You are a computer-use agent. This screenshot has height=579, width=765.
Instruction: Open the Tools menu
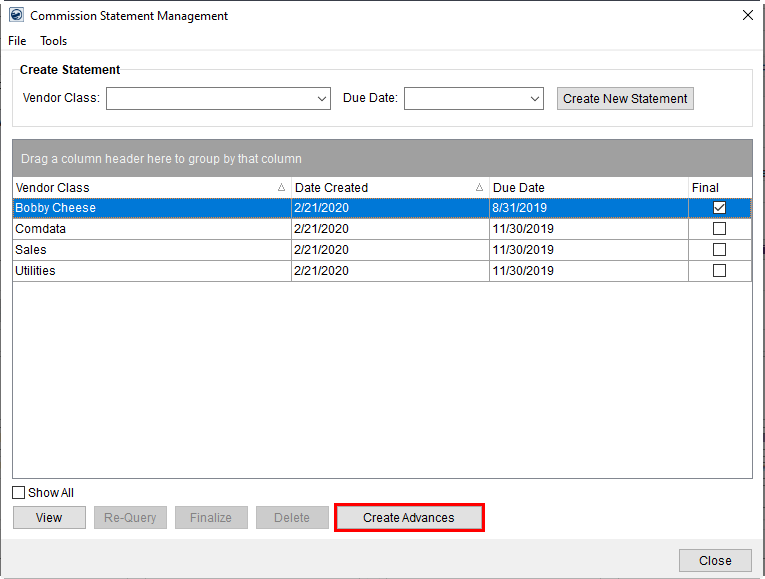(54, 41)
